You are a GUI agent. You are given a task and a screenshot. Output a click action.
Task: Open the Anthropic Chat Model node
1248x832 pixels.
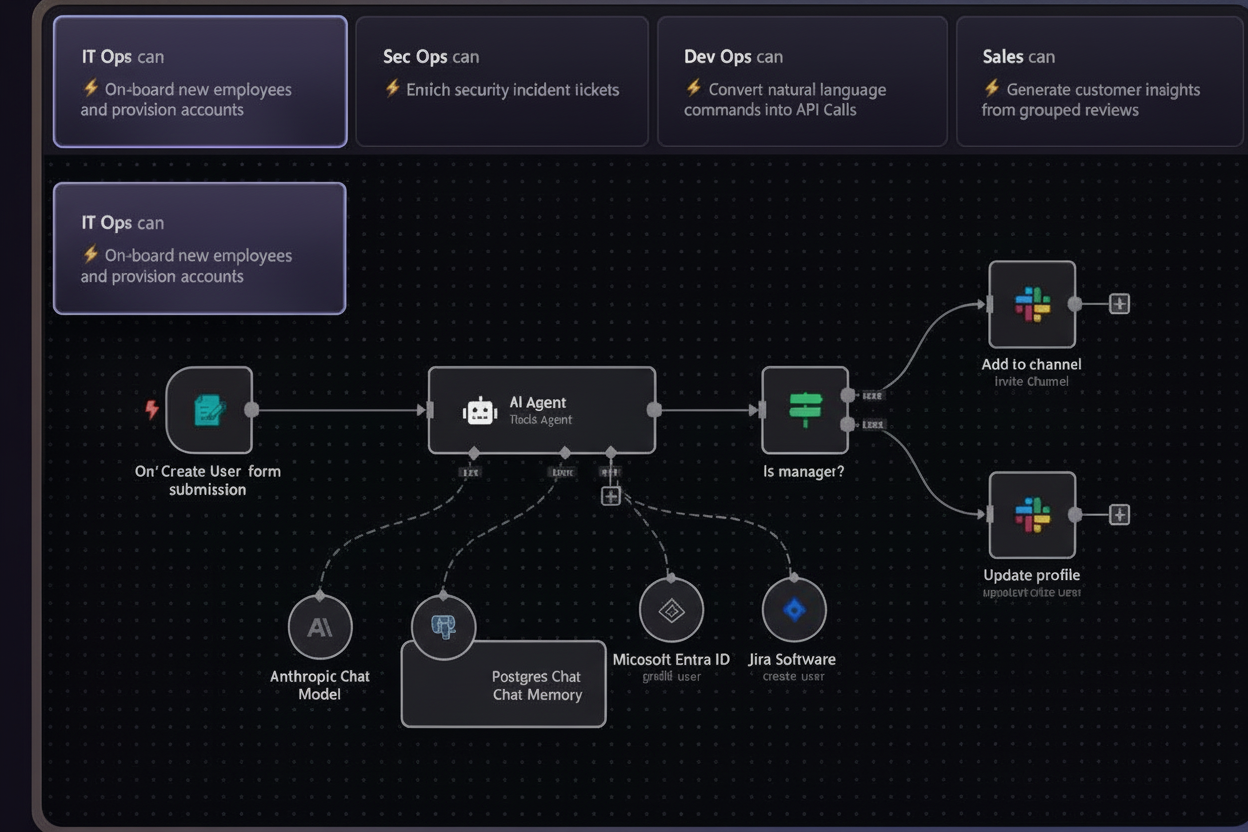click(x=320, y=628)
